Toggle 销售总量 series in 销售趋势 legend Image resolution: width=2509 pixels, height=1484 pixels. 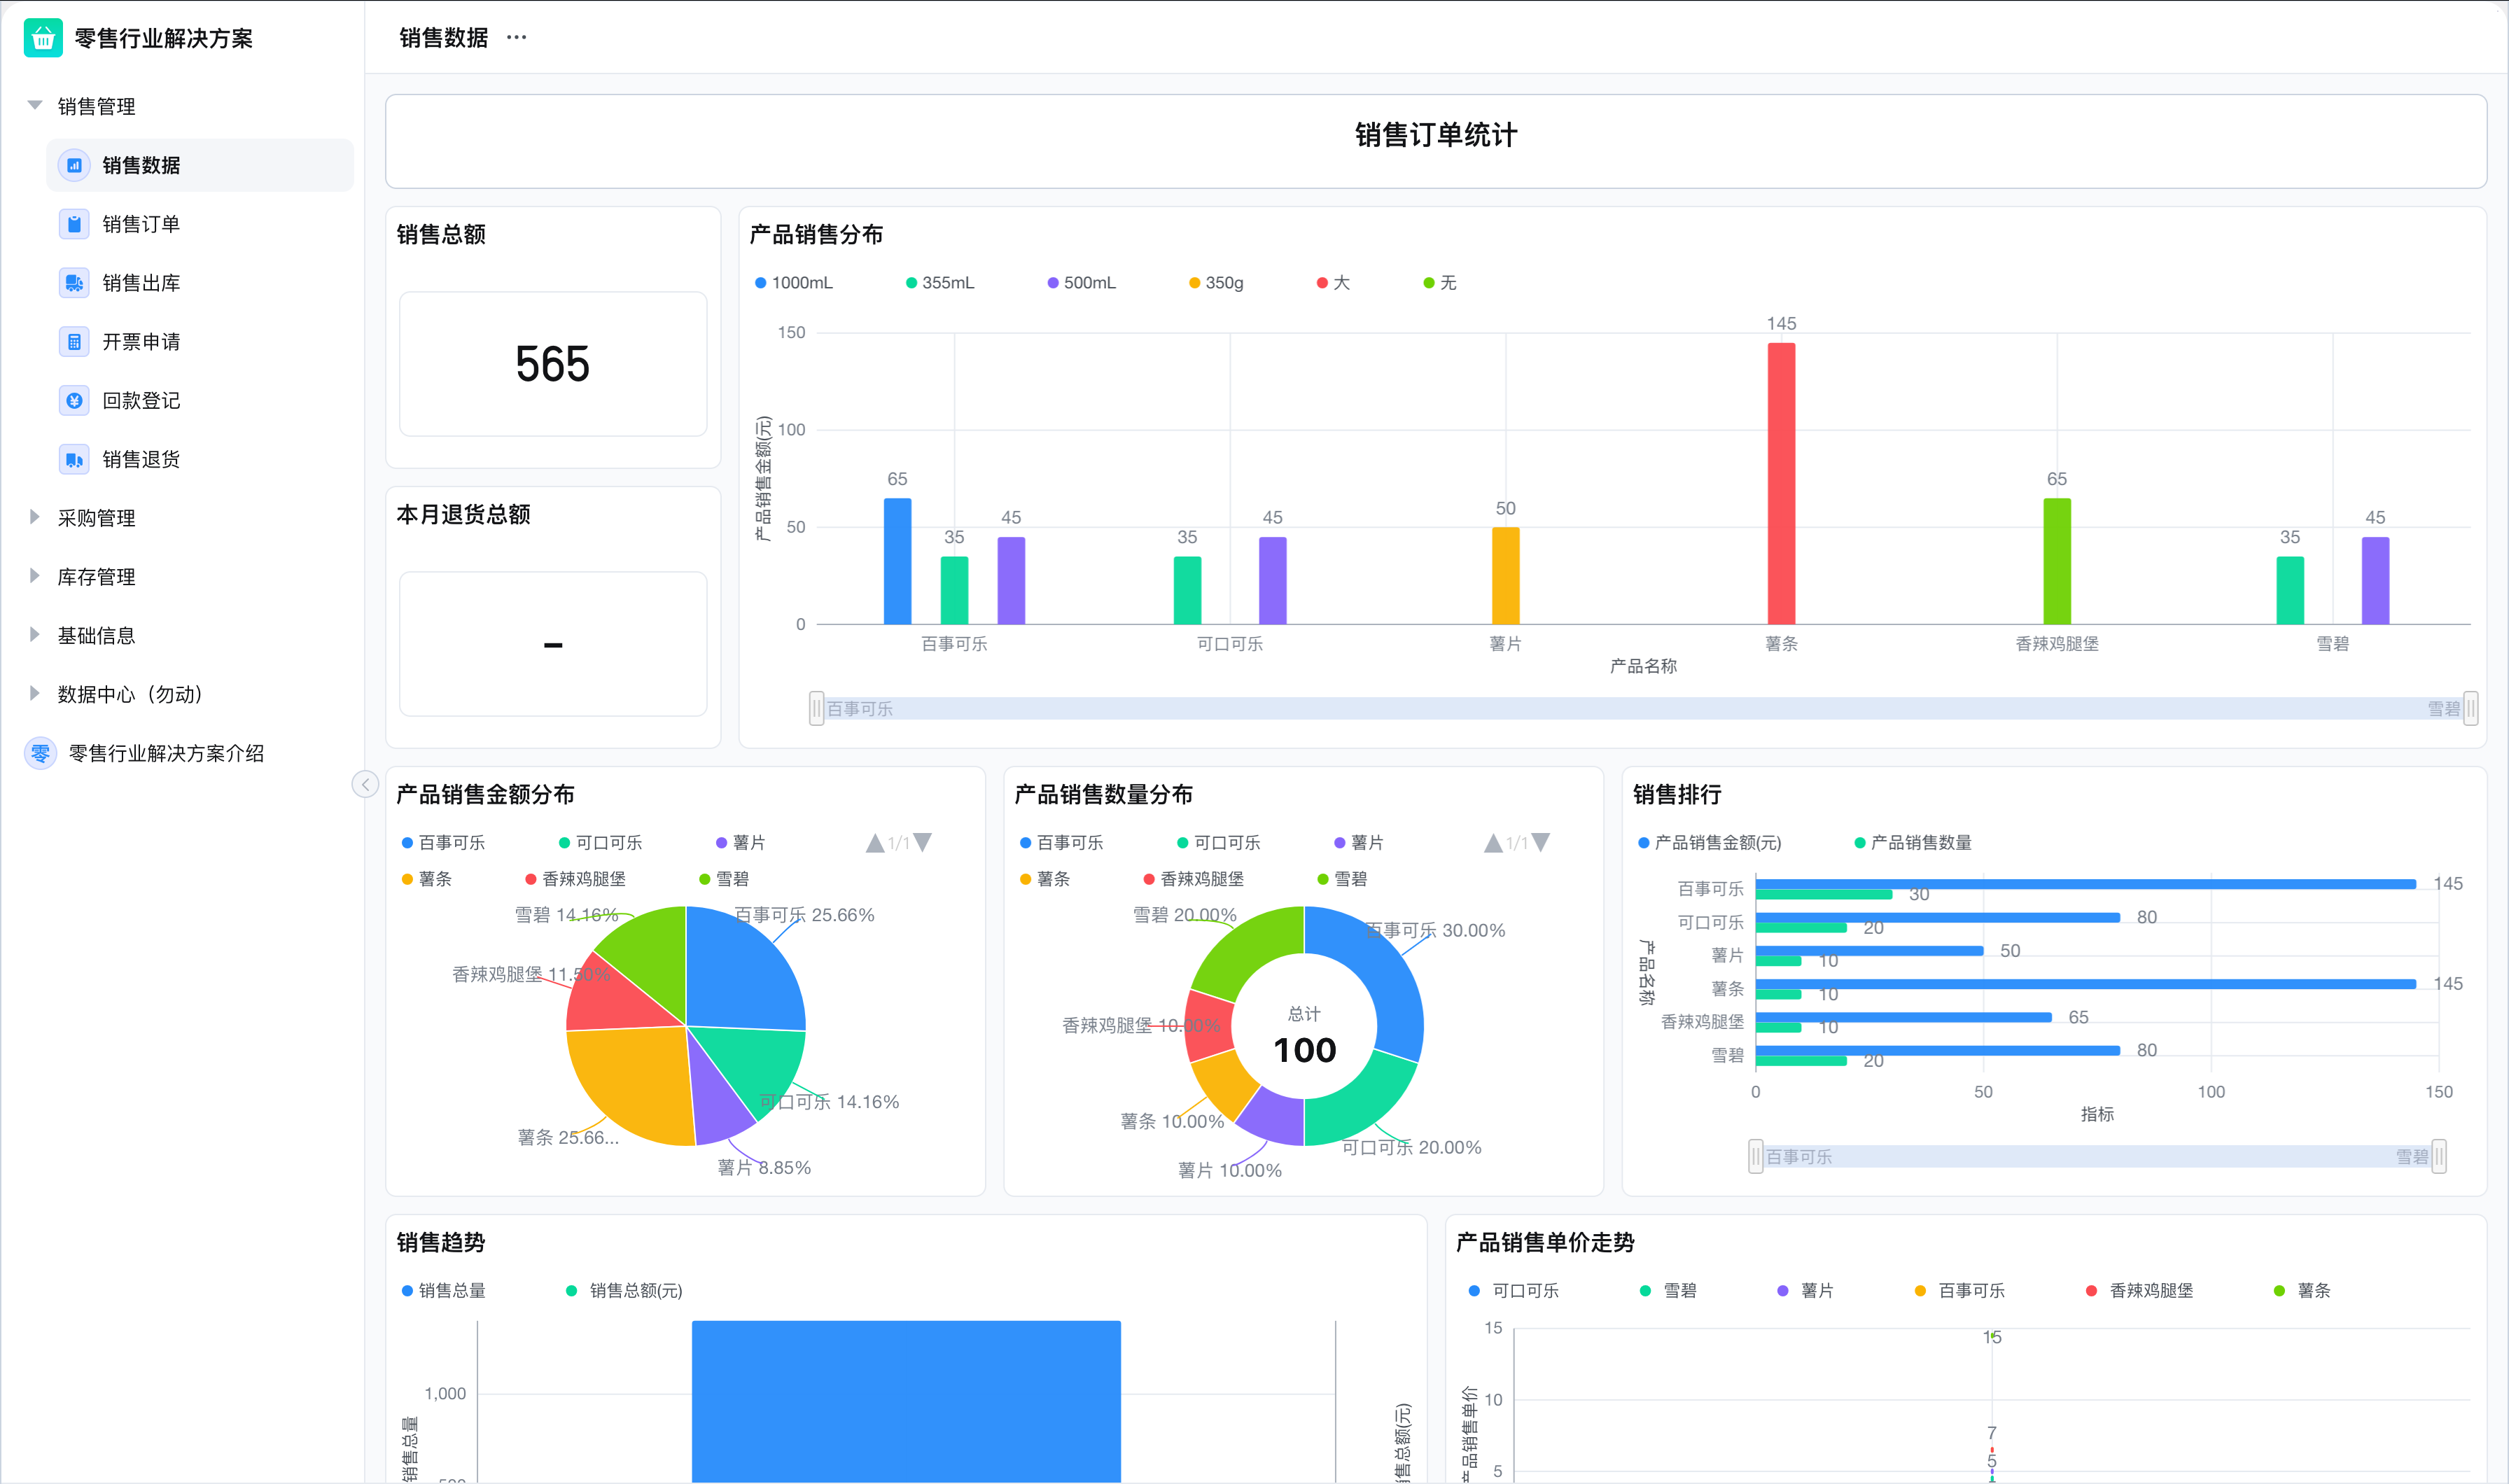tap(444, 1291)
